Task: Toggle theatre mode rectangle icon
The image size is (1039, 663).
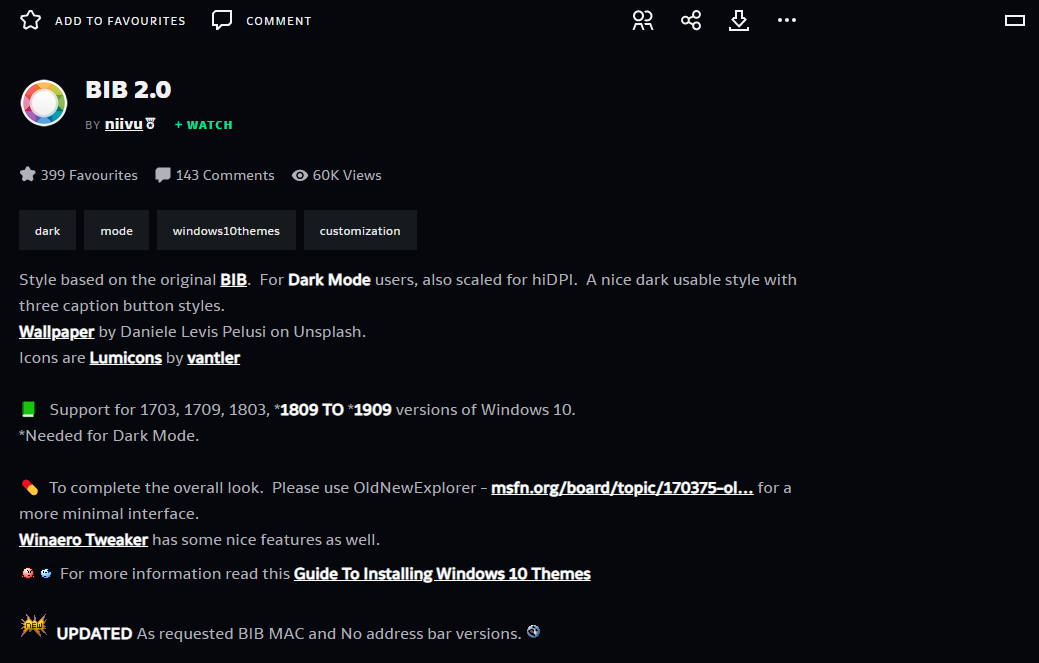Action: [x=1014, y=21]
